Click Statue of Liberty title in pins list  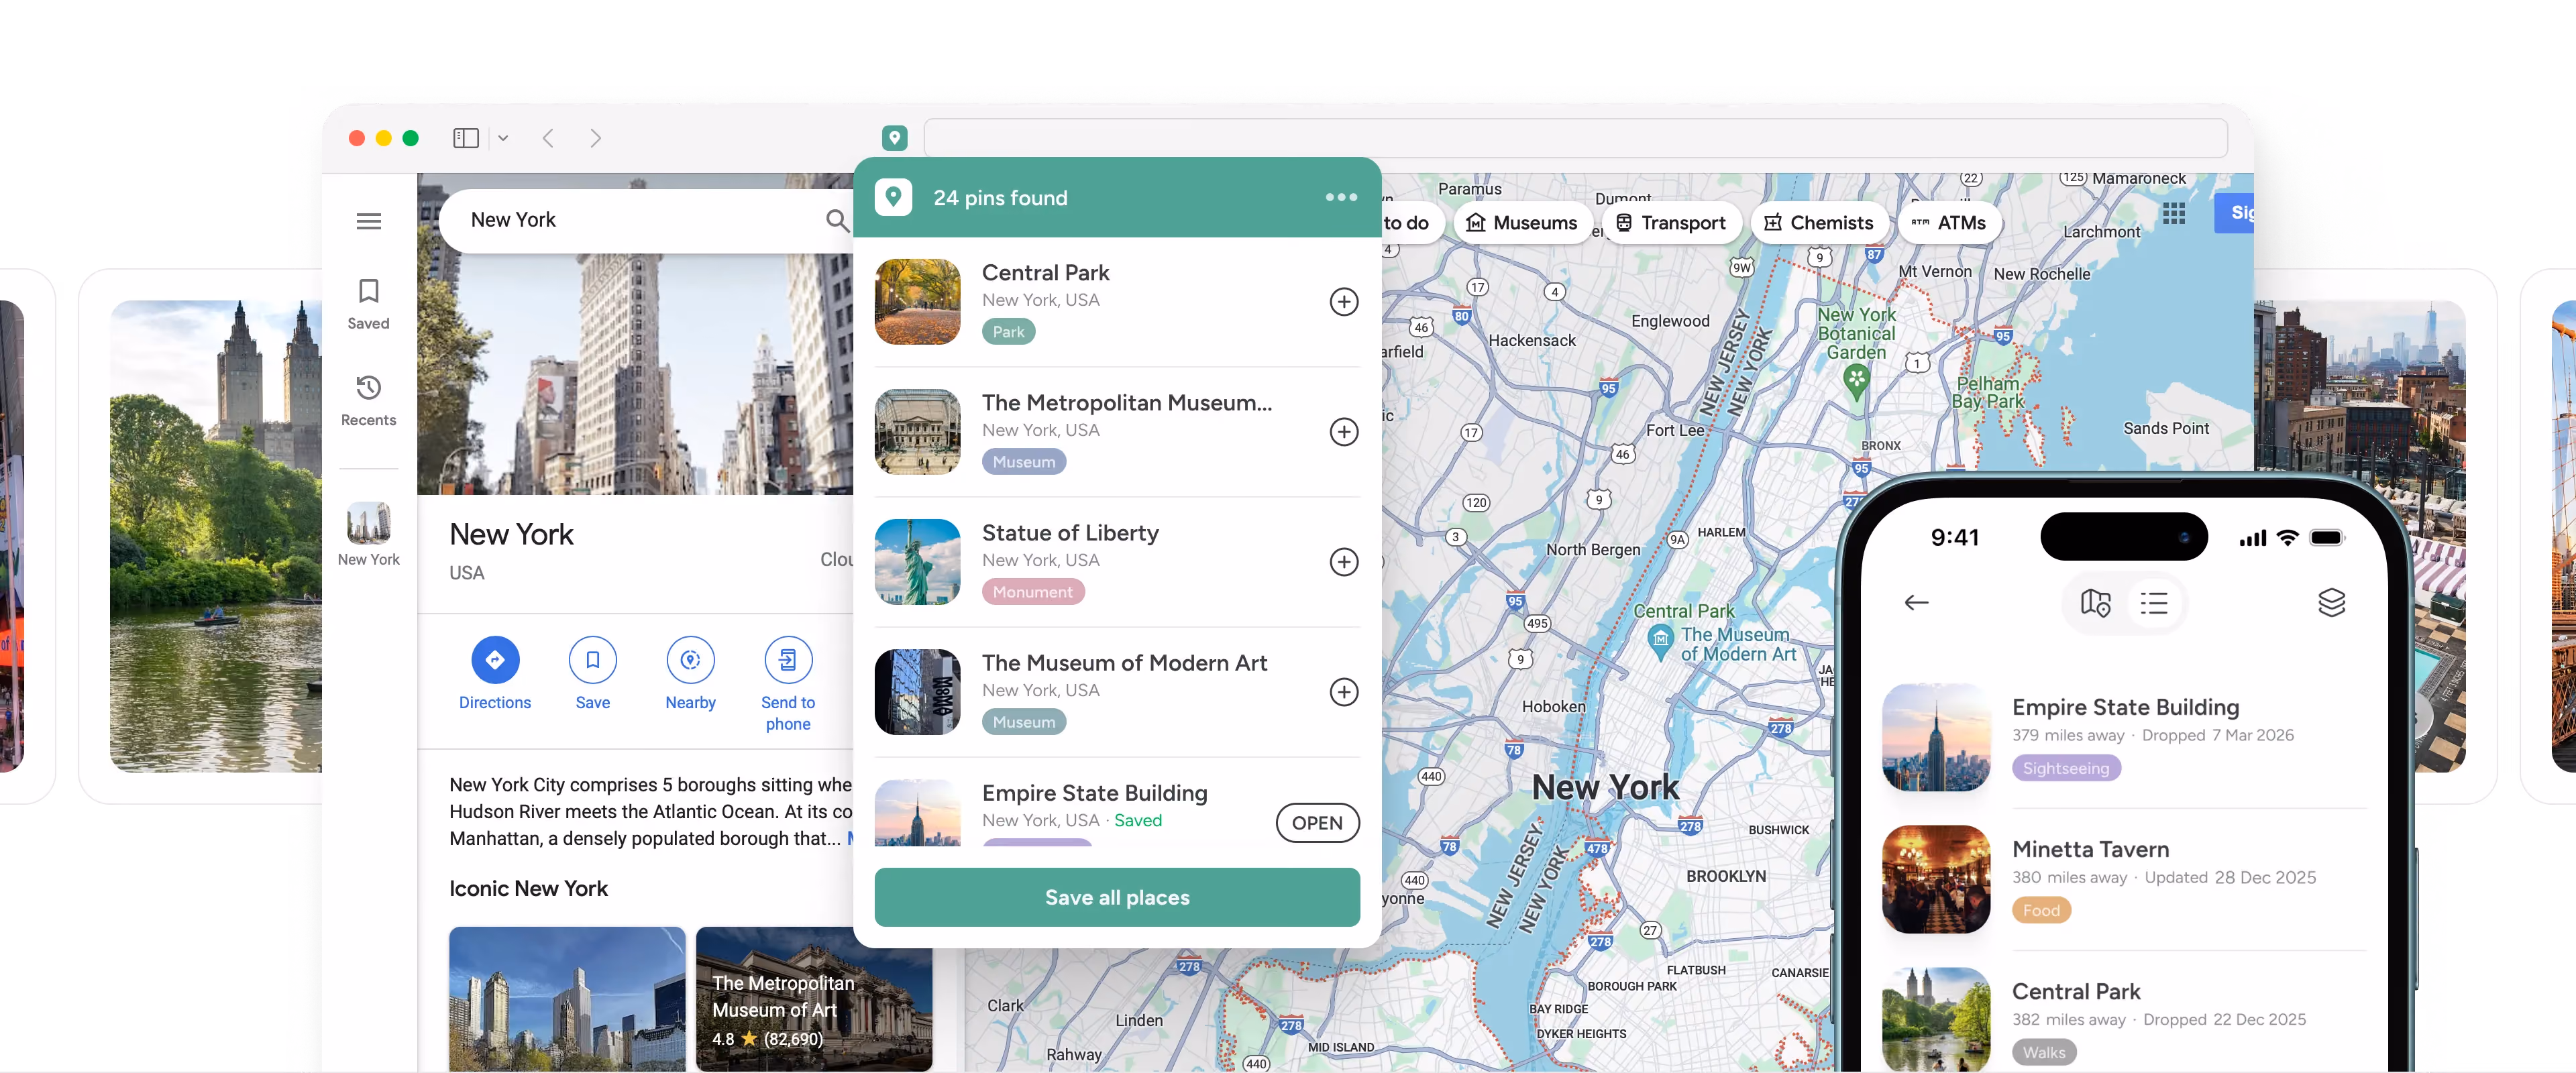pos(1070,533)
